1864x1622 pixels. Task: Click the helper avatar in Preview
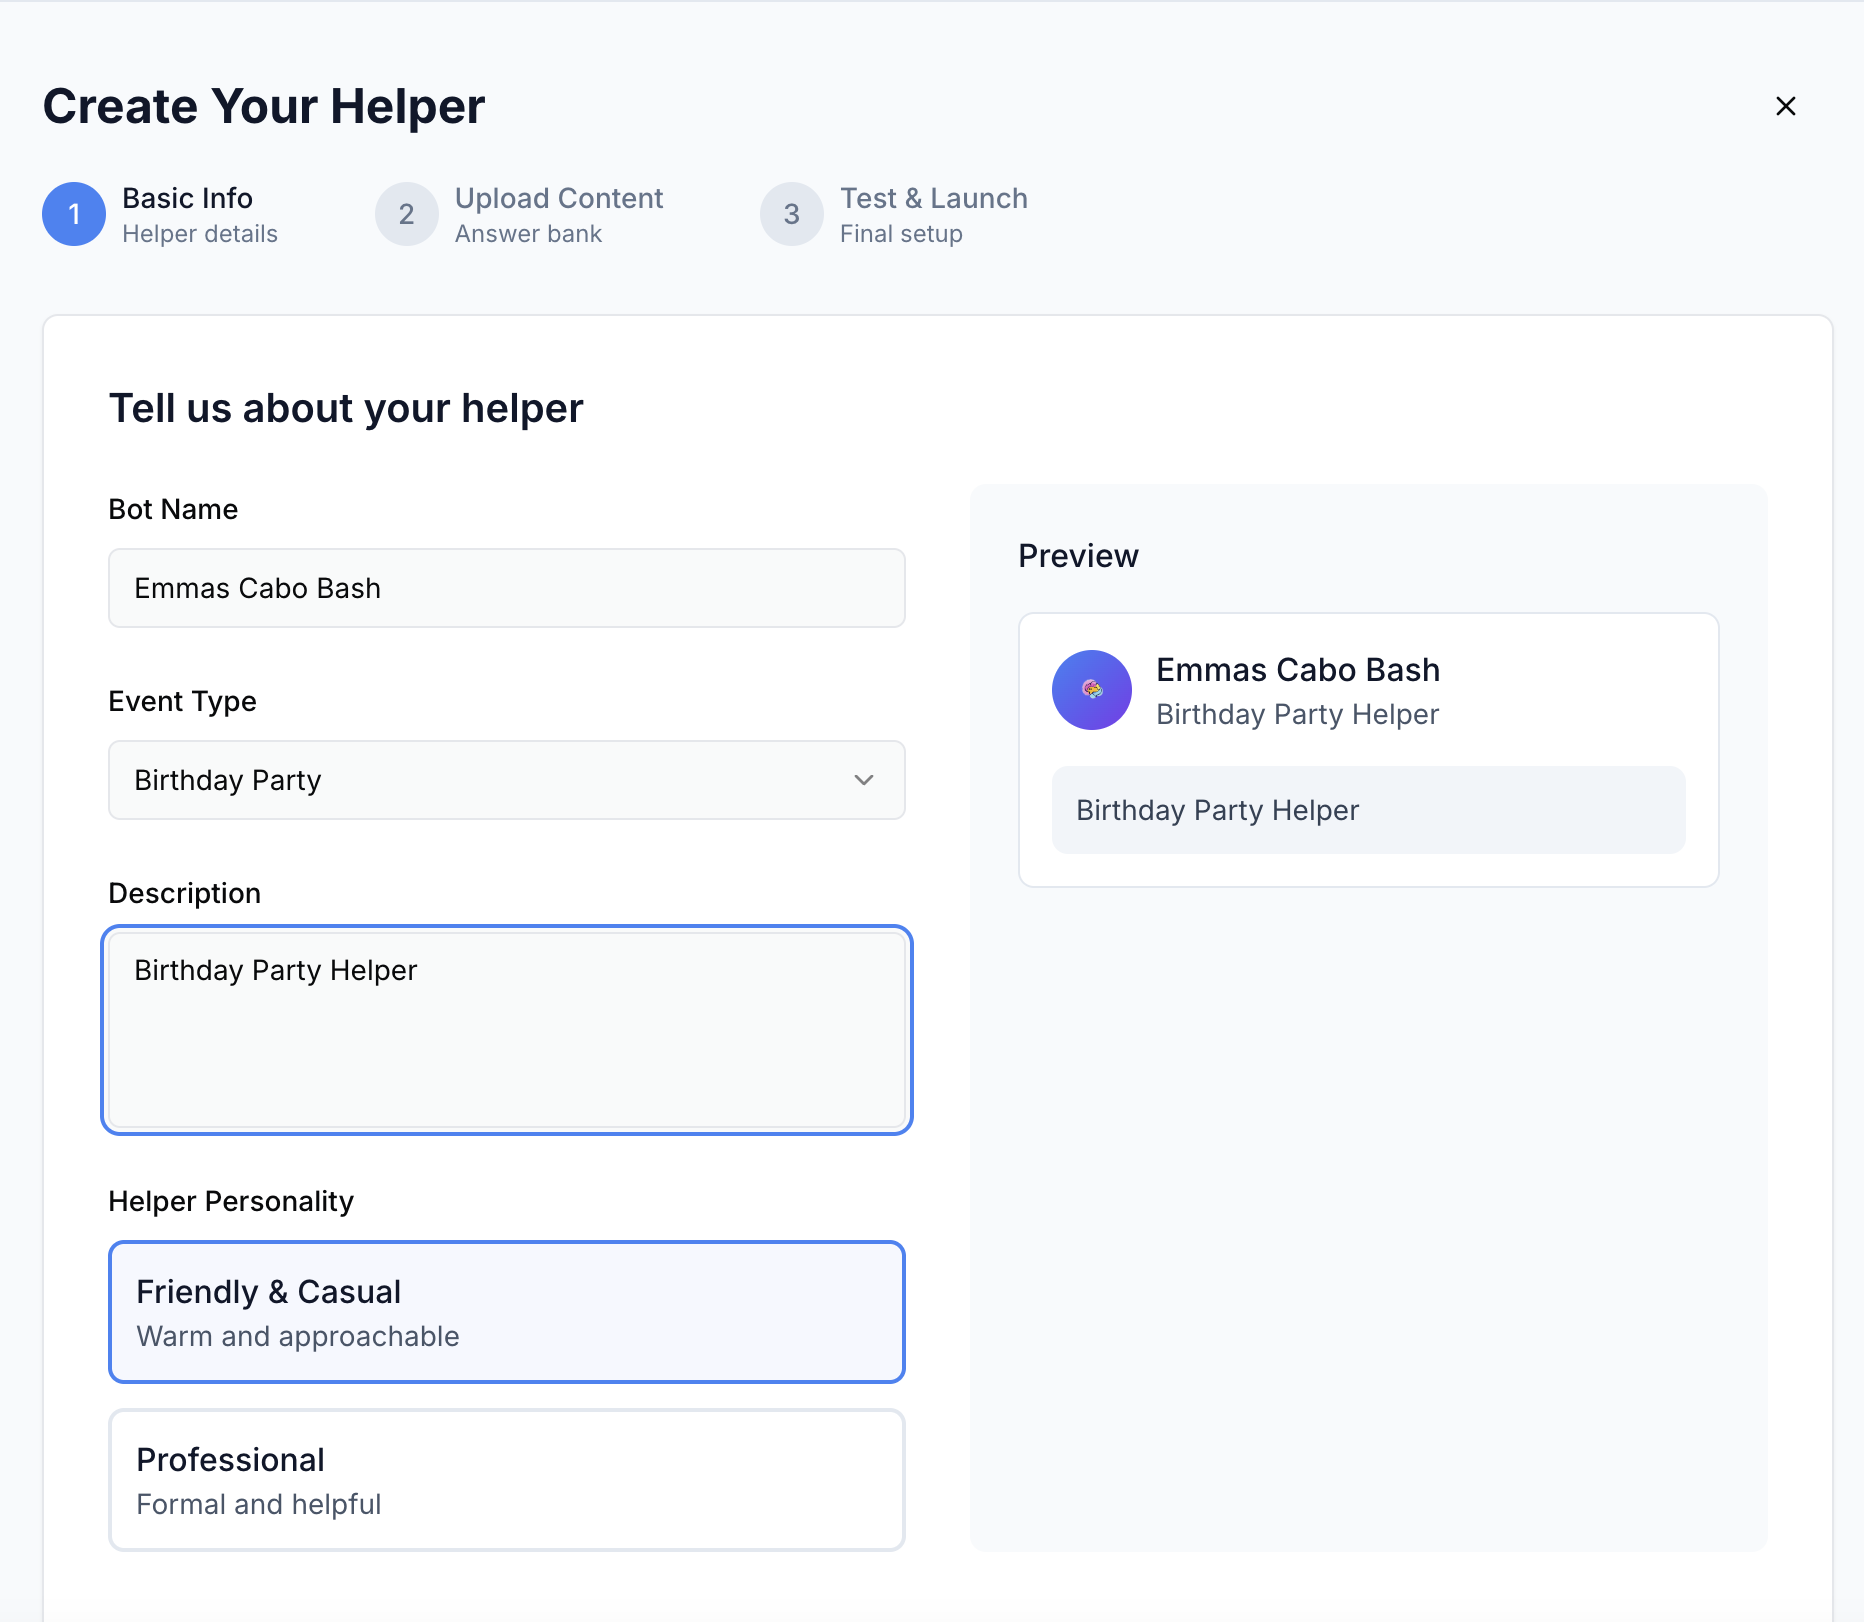(x=1092, y=690)
